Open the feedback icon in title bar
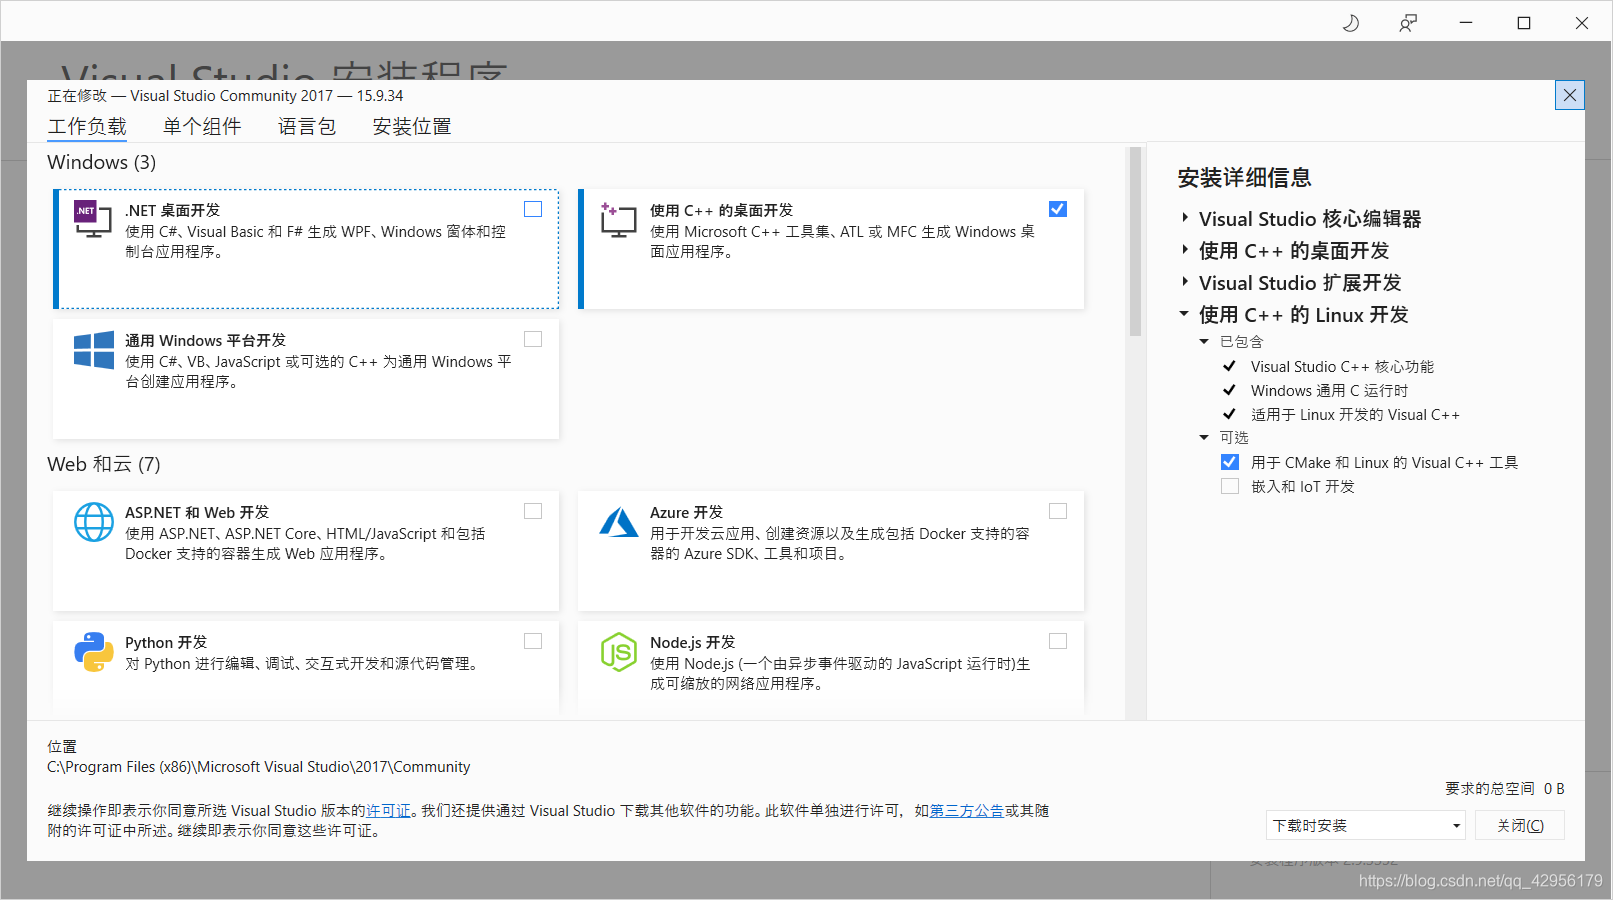This screenshot has height=900, width=1613. (1408, 23)
